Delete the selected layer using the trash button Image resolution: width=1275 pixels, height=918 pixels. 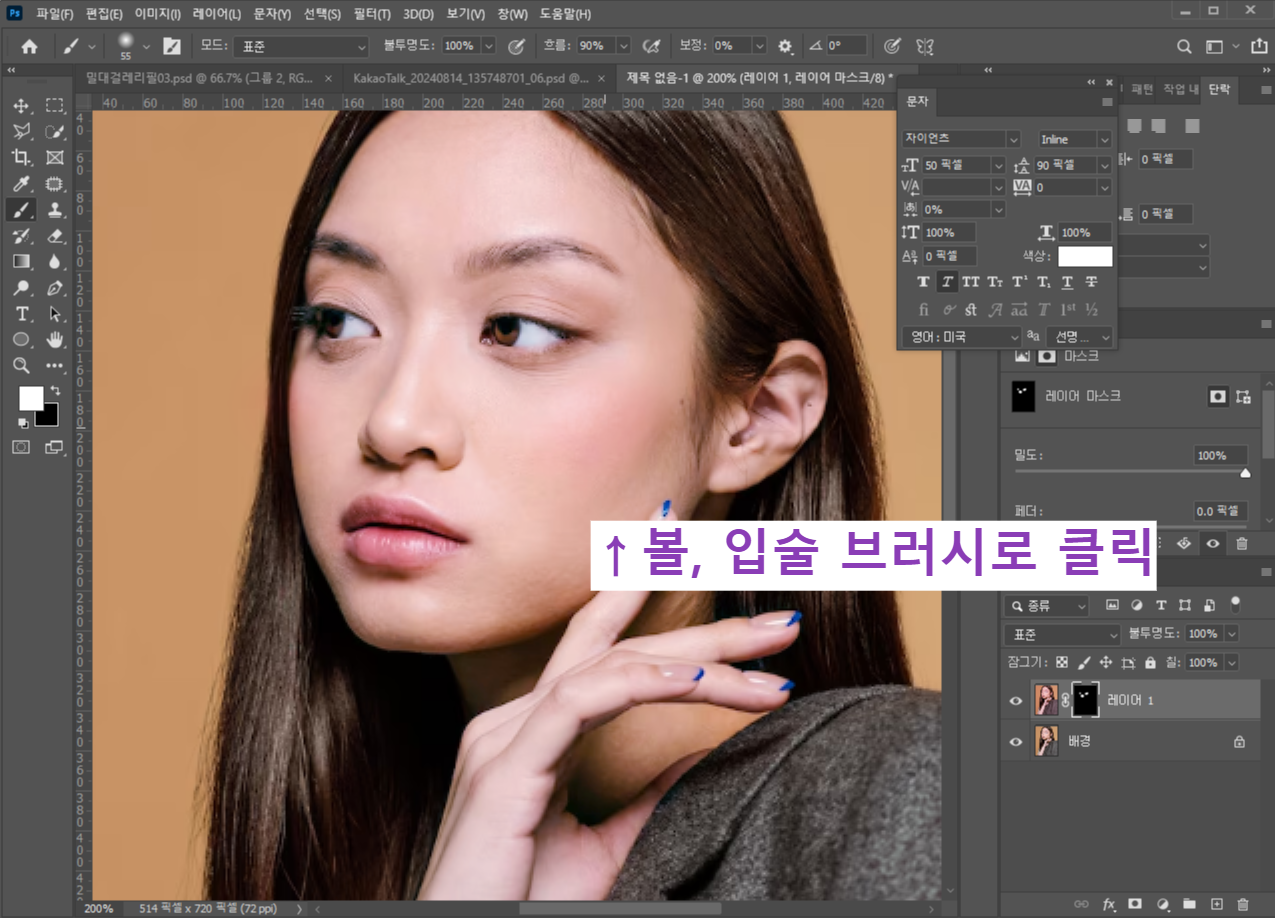[x=1245, y=903]
